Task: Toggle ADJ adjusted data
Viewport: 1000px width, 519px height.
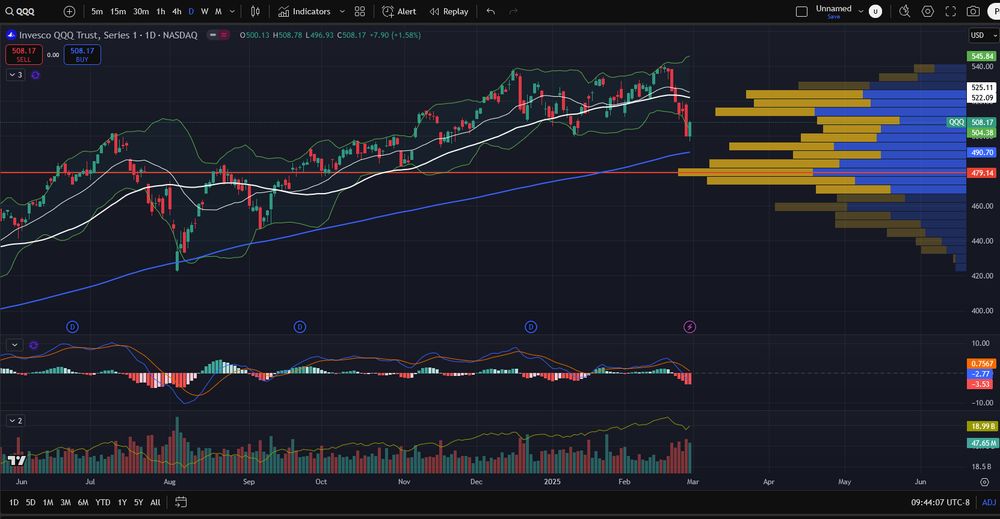Action: pos(989,502)
